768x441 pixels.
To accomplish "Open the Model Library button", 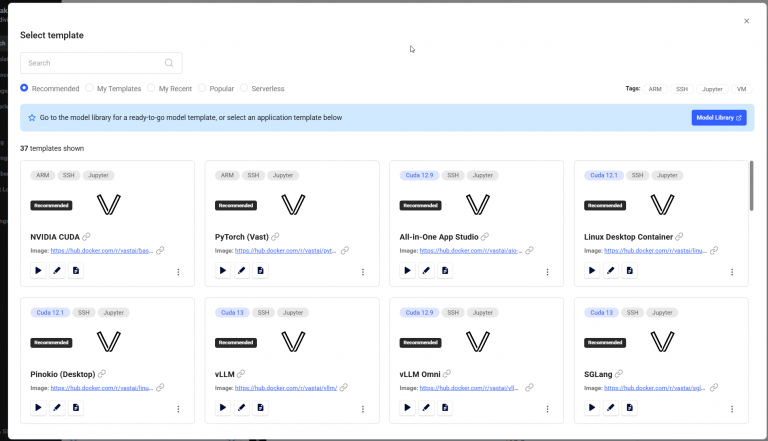I will [x=719, y=118].
